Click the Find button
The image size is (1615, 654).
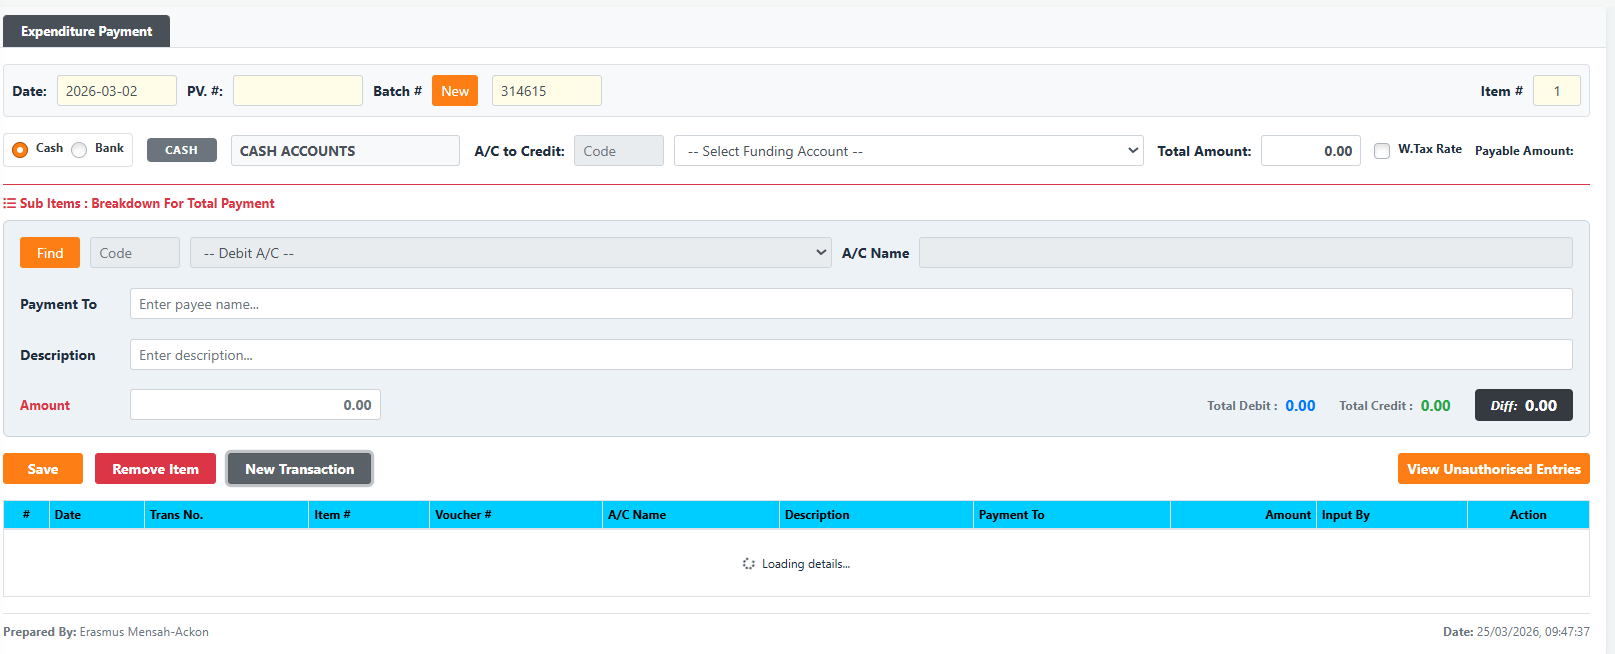pyautogui.click(x=50, y=253)
